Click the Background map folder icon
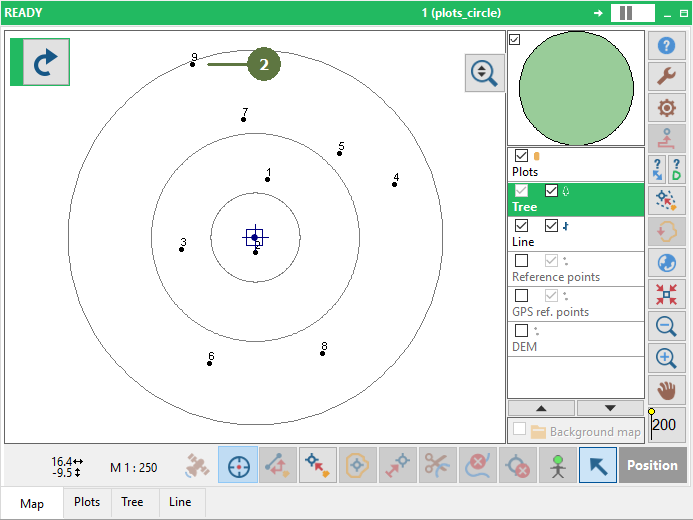The height and width of the screenshot is (520, 693). coord(538,432)
